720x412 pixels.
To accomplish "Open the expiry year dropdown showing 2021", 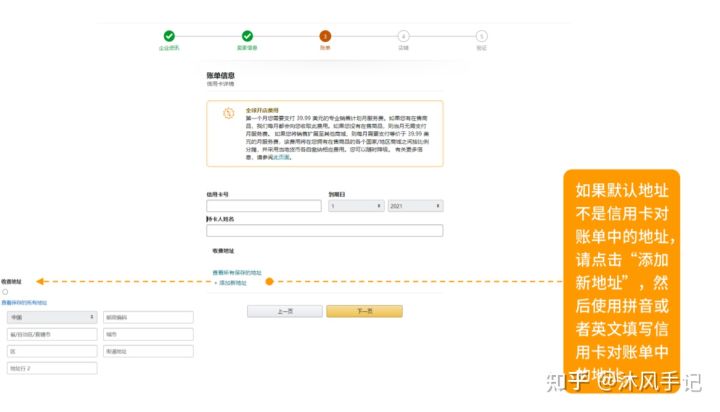I will coord(416,206).
